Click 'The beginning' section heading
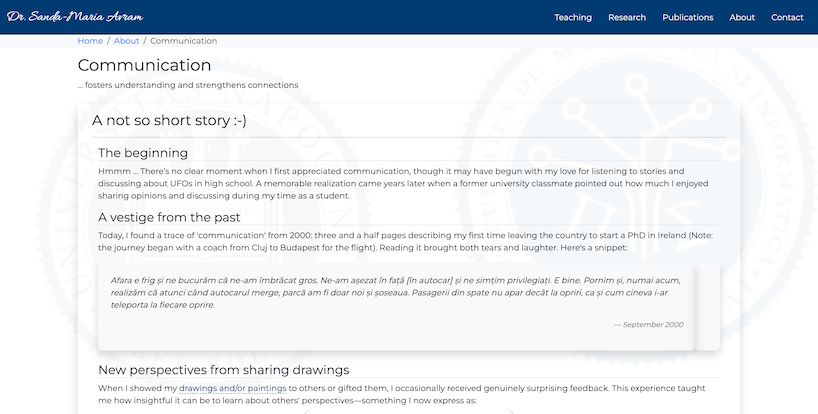 [x=143, y=153]
